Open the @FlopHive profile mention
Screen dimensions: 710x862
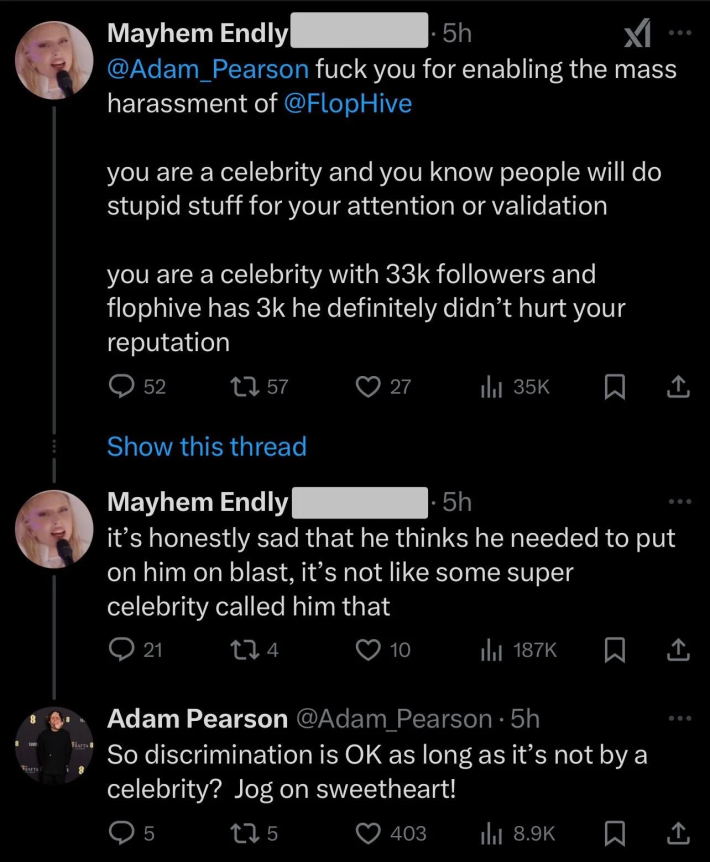pyautogui.click(x=349, y=104)
